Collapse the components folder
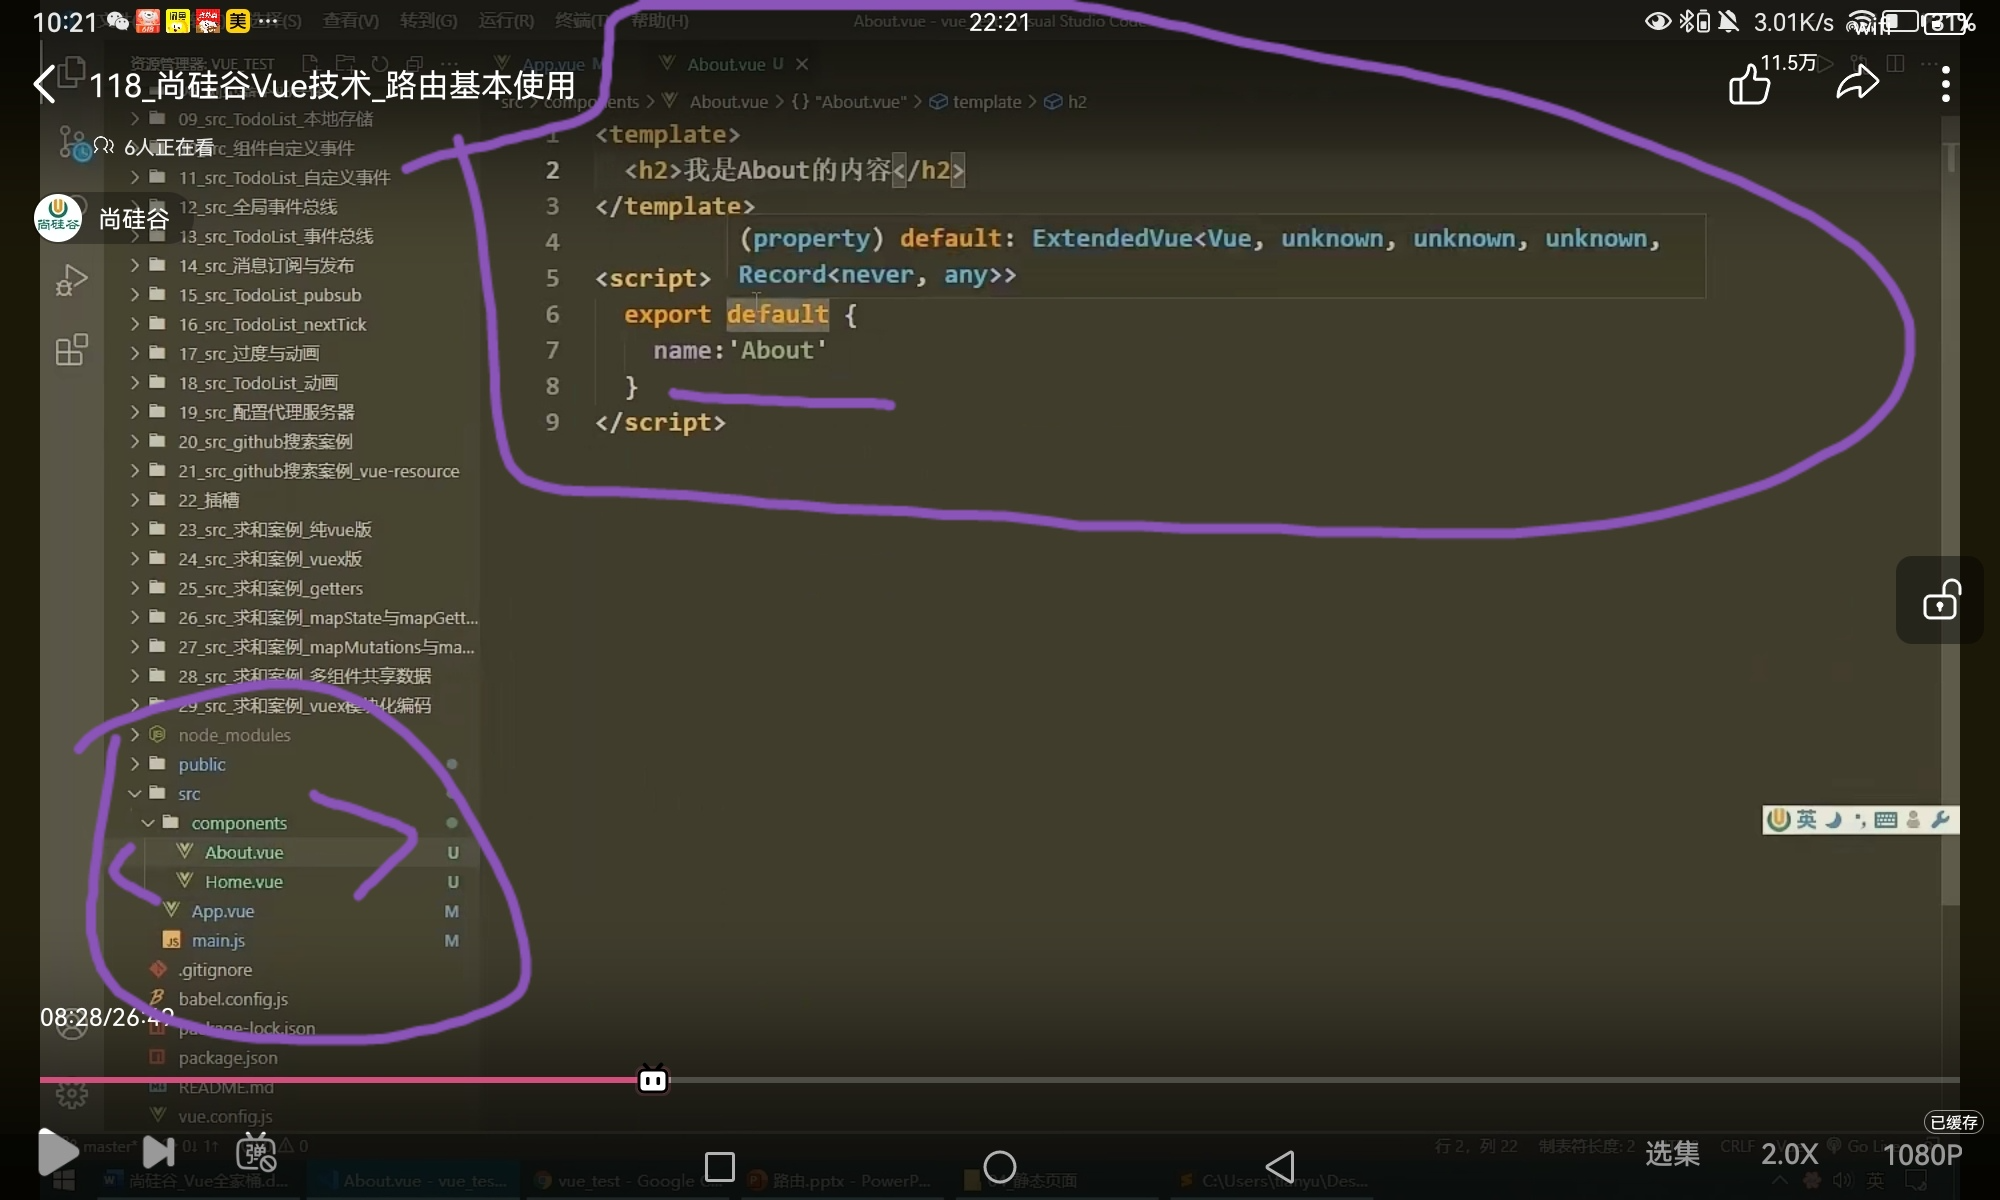Screen dimensions: 2000x1200 [x=239, y=823]
